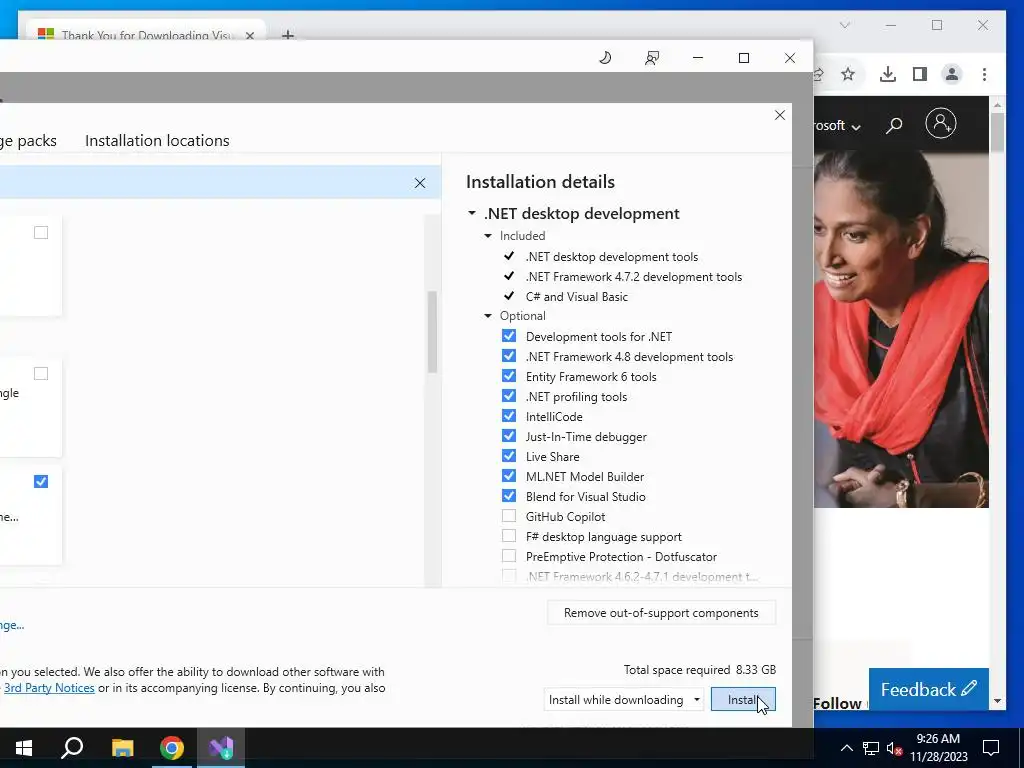Open Chrome tab search chevron
The width and height of the screenshot is (1024, 768).
[x=845, y=25]
